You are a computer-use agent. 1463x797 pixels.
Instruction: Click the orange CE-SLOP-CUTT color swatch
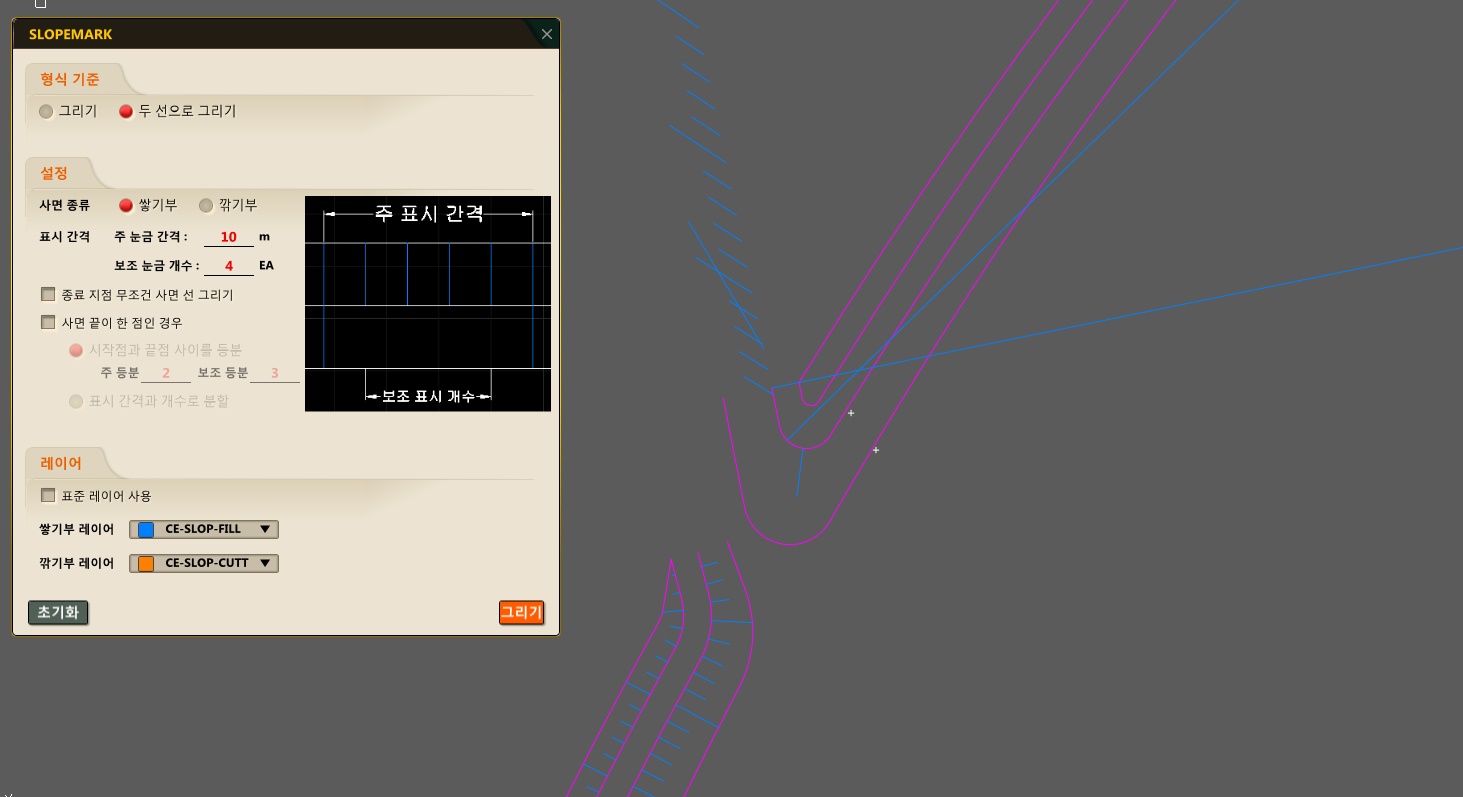point(146,564)
